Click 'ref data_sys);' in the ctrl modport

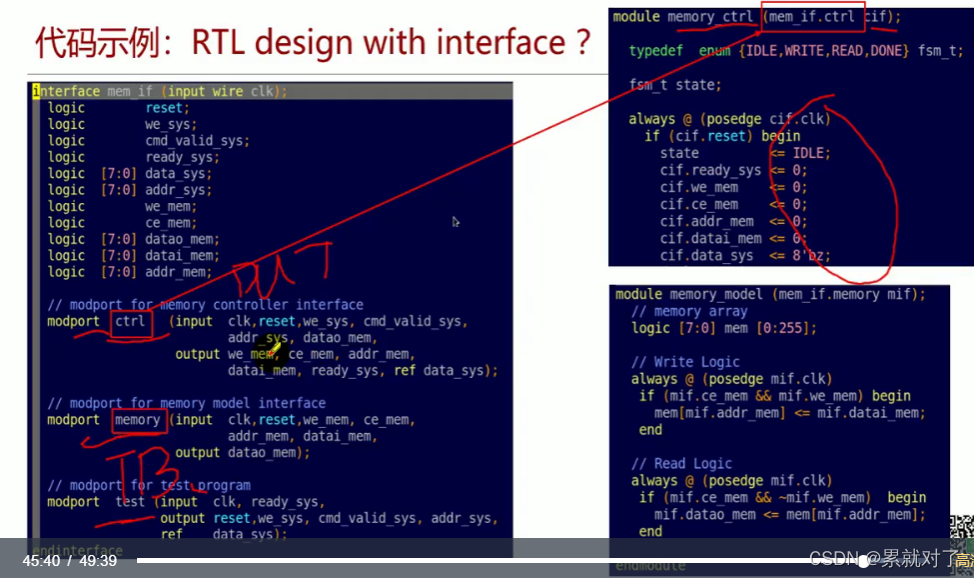tap(446, 370)
